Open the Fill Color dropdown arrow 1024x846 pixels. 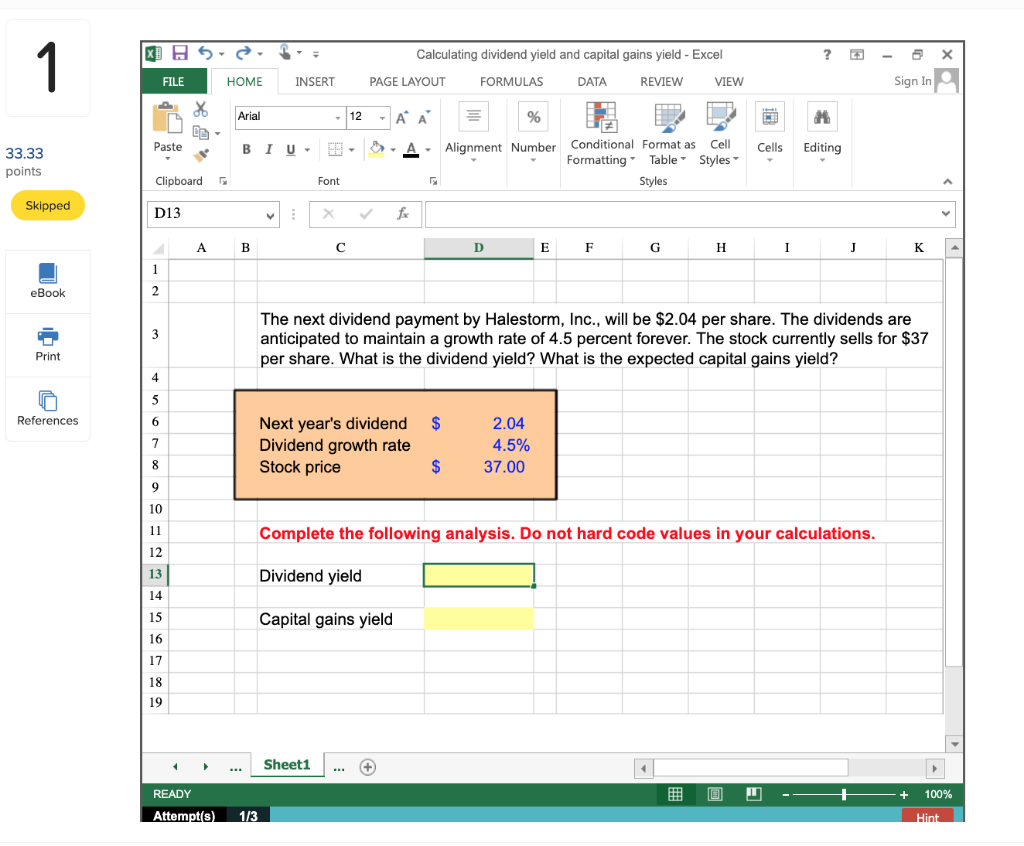[391, 149]
